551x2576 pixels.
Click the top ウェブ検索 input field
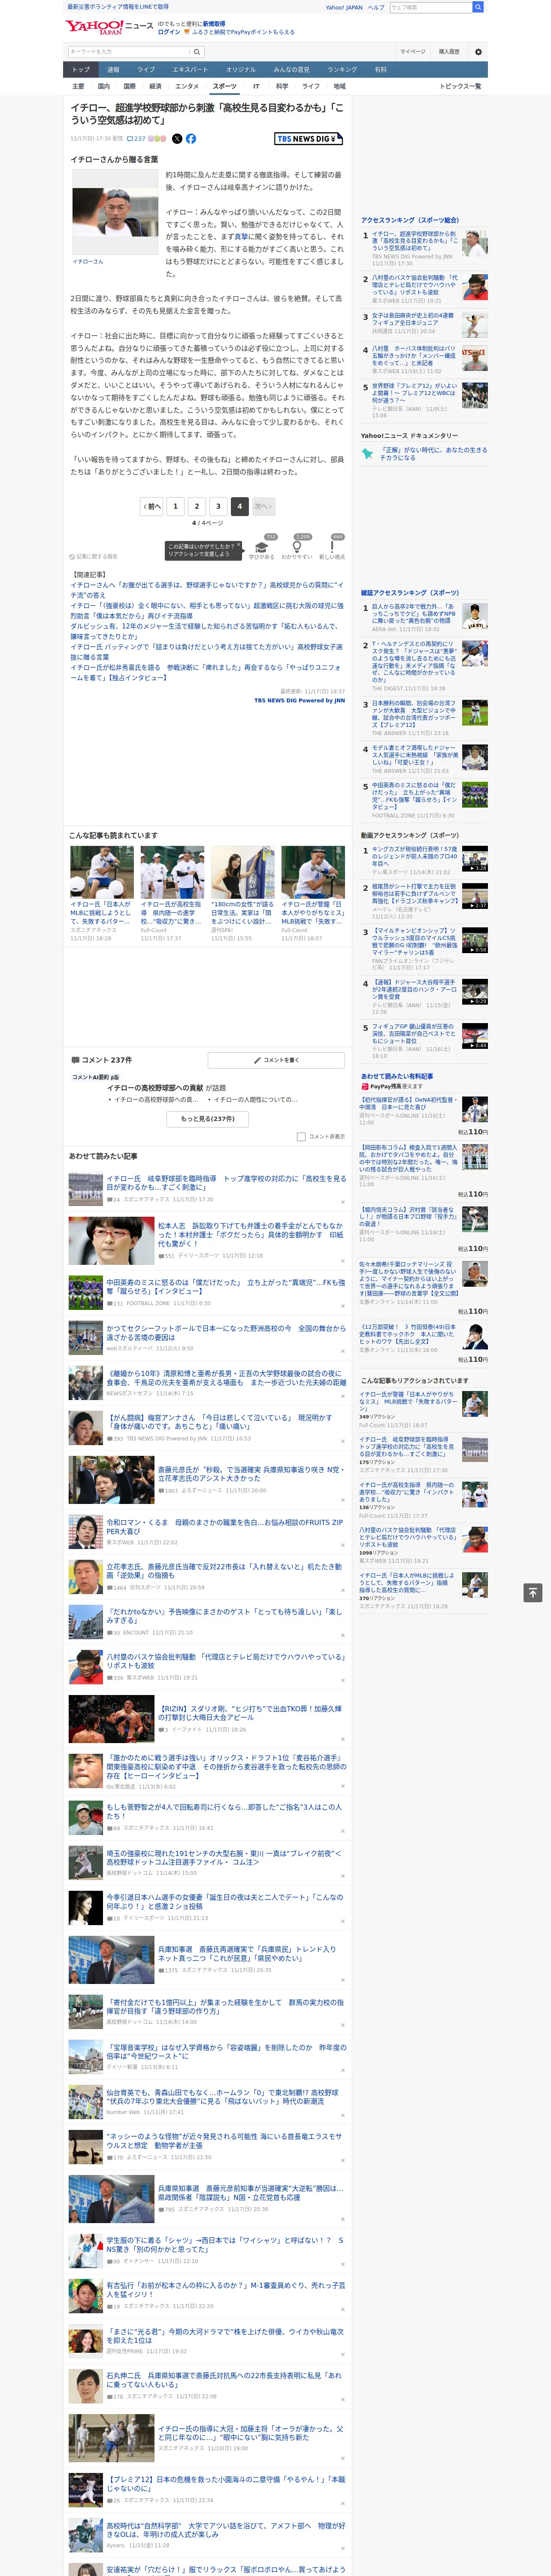431,7
